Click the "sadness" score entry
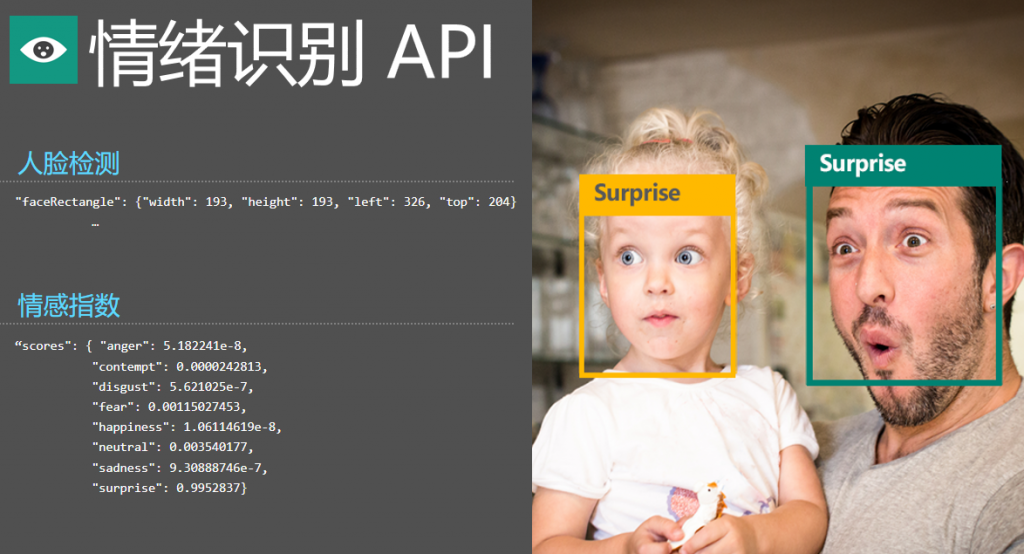This screenshot has height=554, width=1024. coord(179,467)
